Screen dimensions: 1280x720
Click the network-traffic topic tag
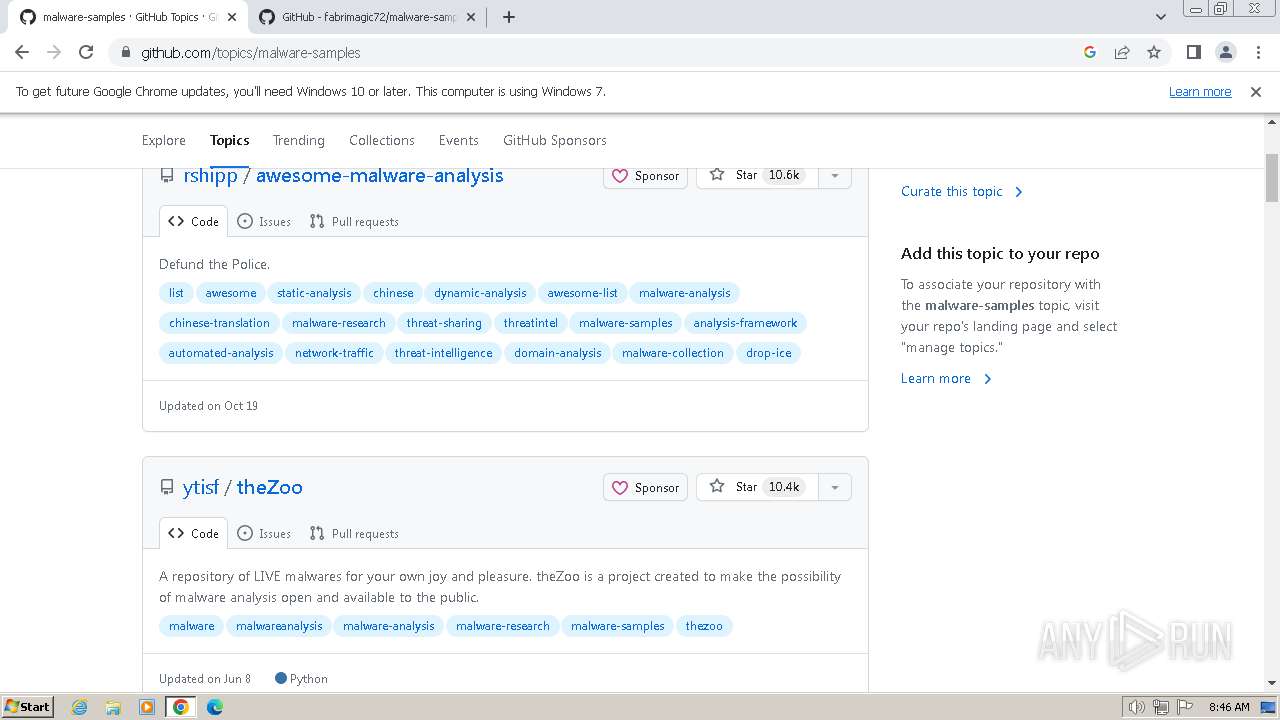pos(334,353)
